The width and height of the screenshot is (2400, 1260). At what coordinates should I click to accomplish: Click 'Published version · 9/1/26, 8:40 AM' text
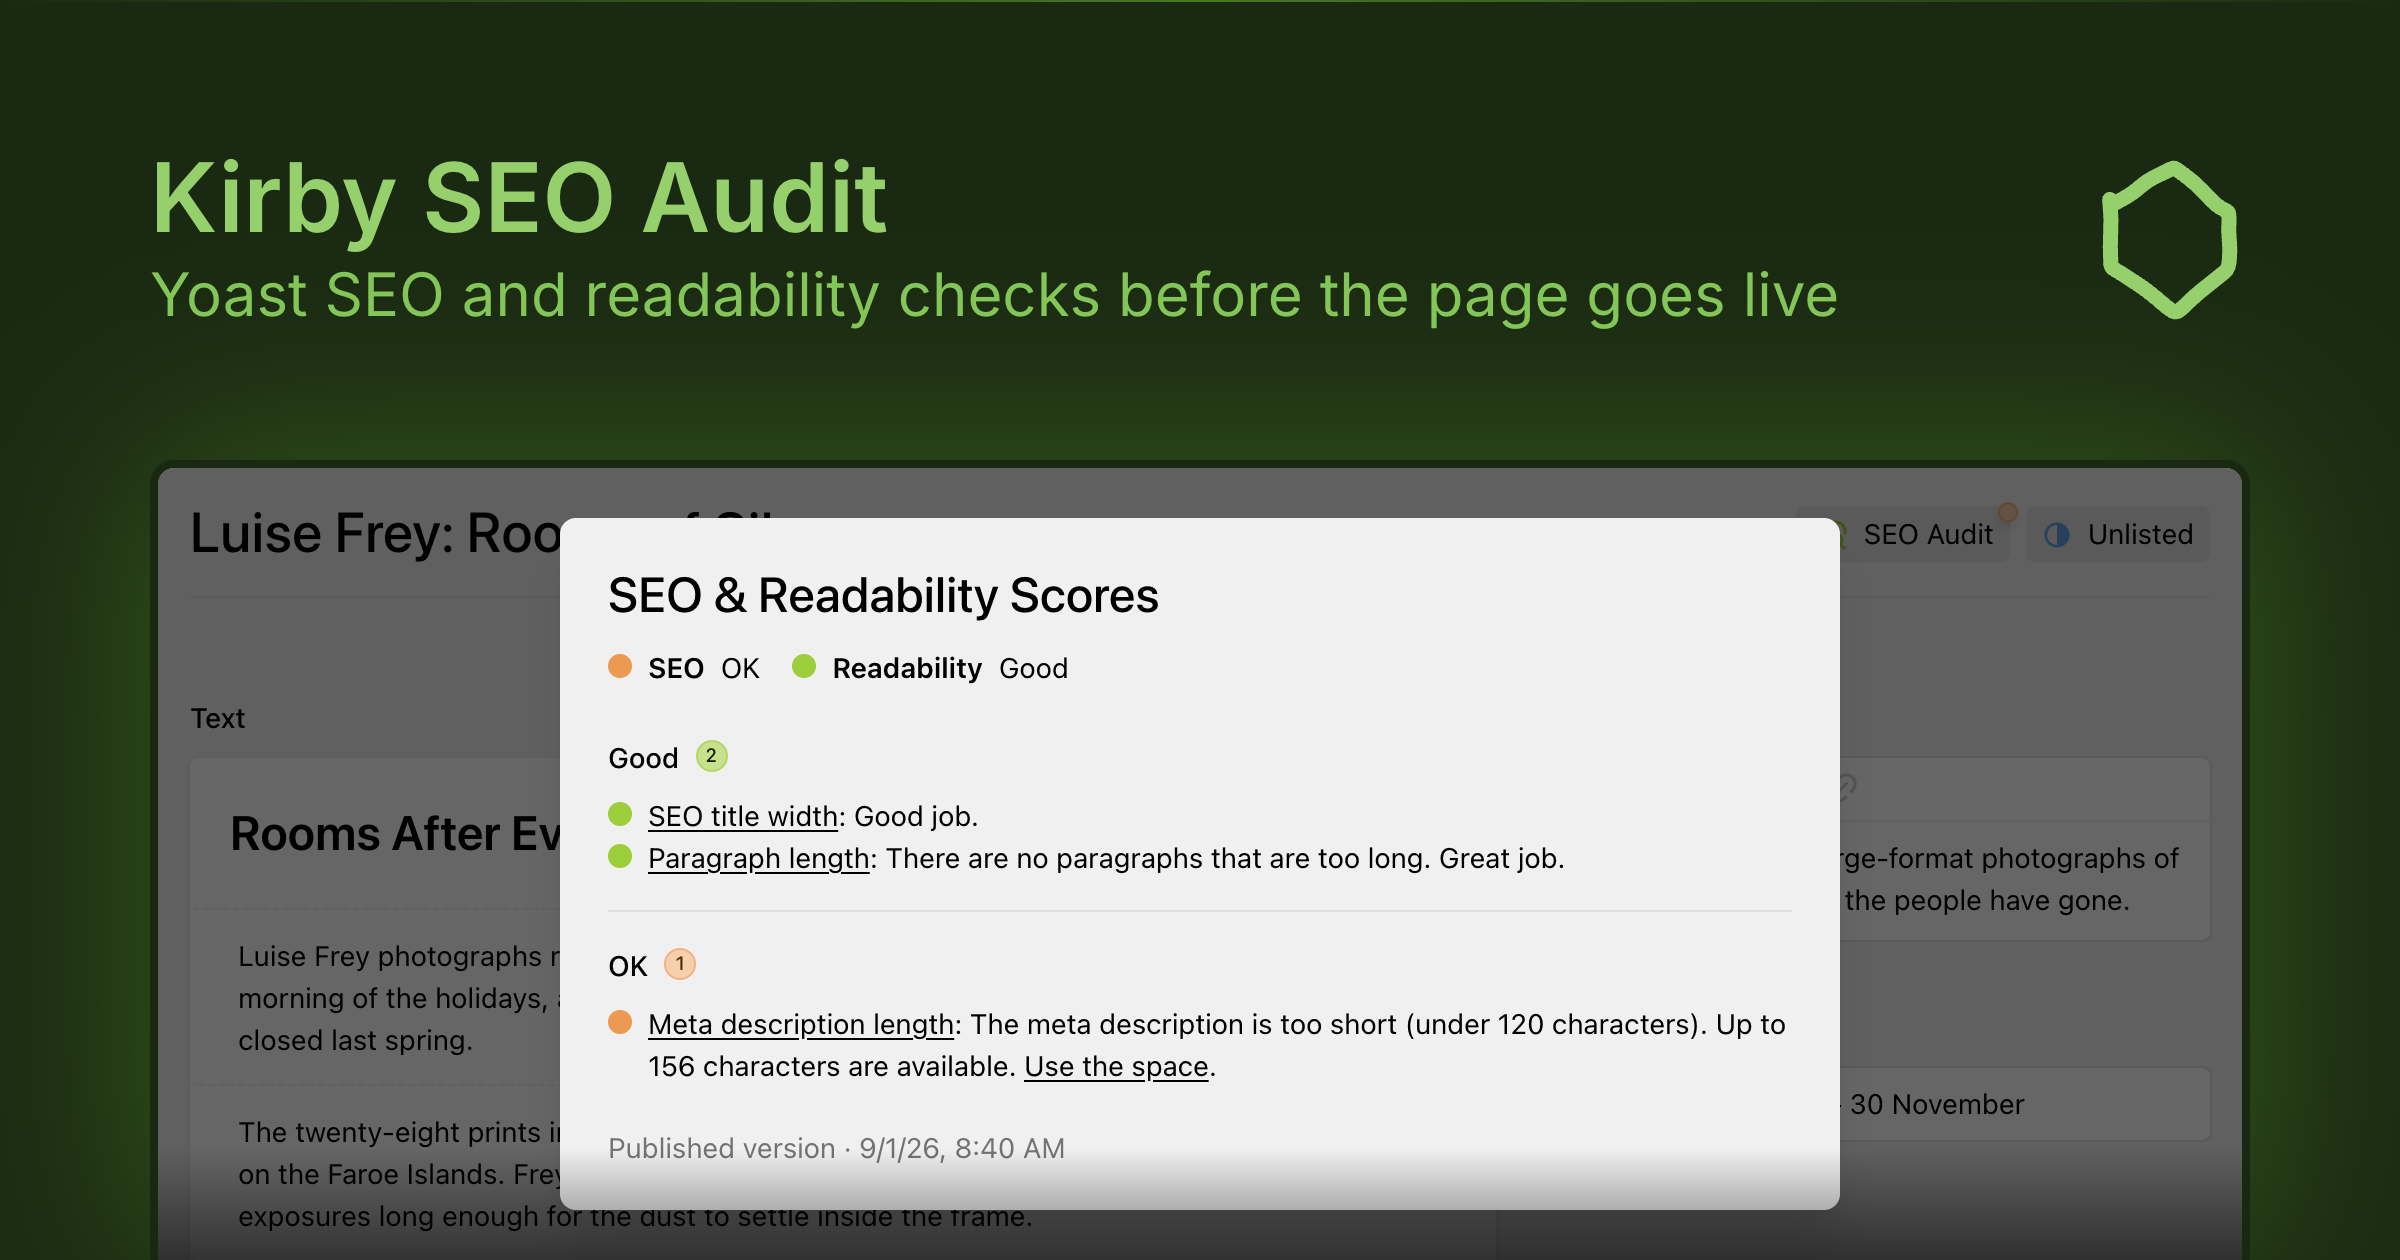point(836,1148)
